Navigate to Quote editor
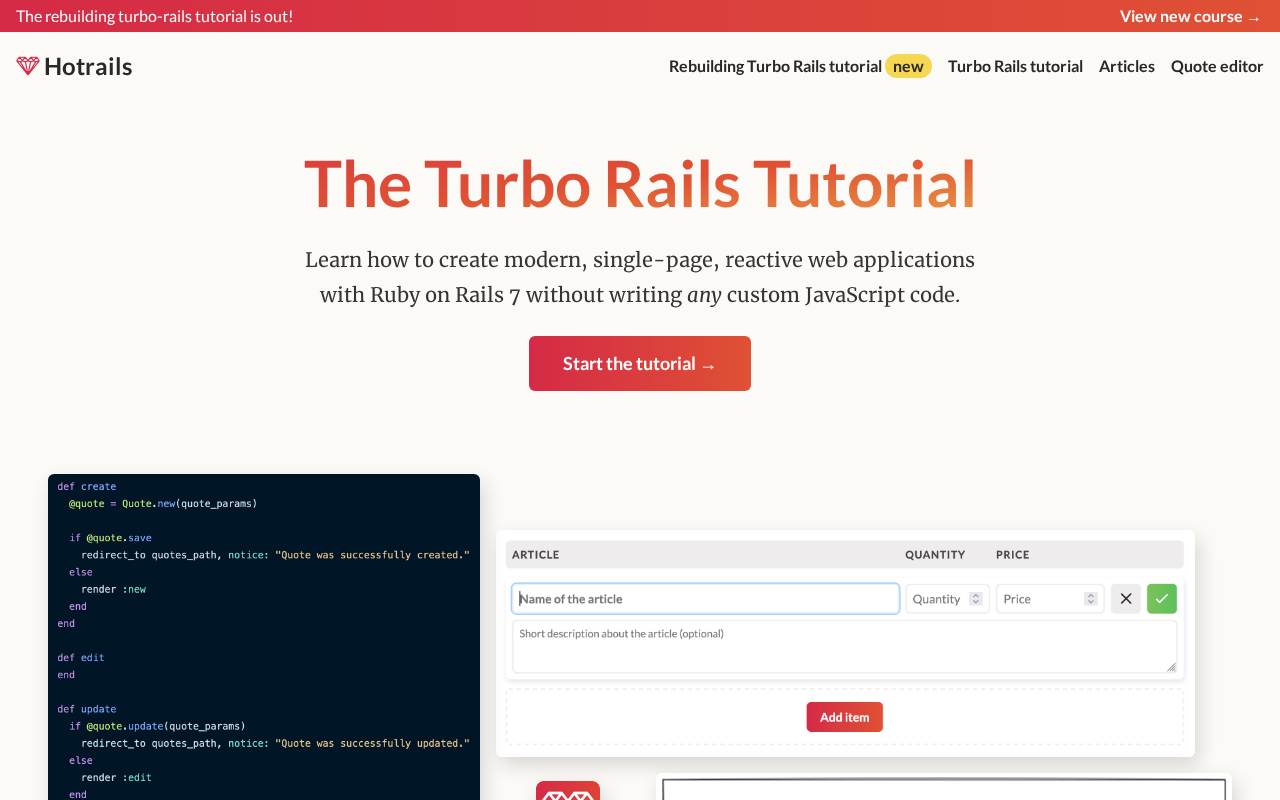 [1217, 66]
